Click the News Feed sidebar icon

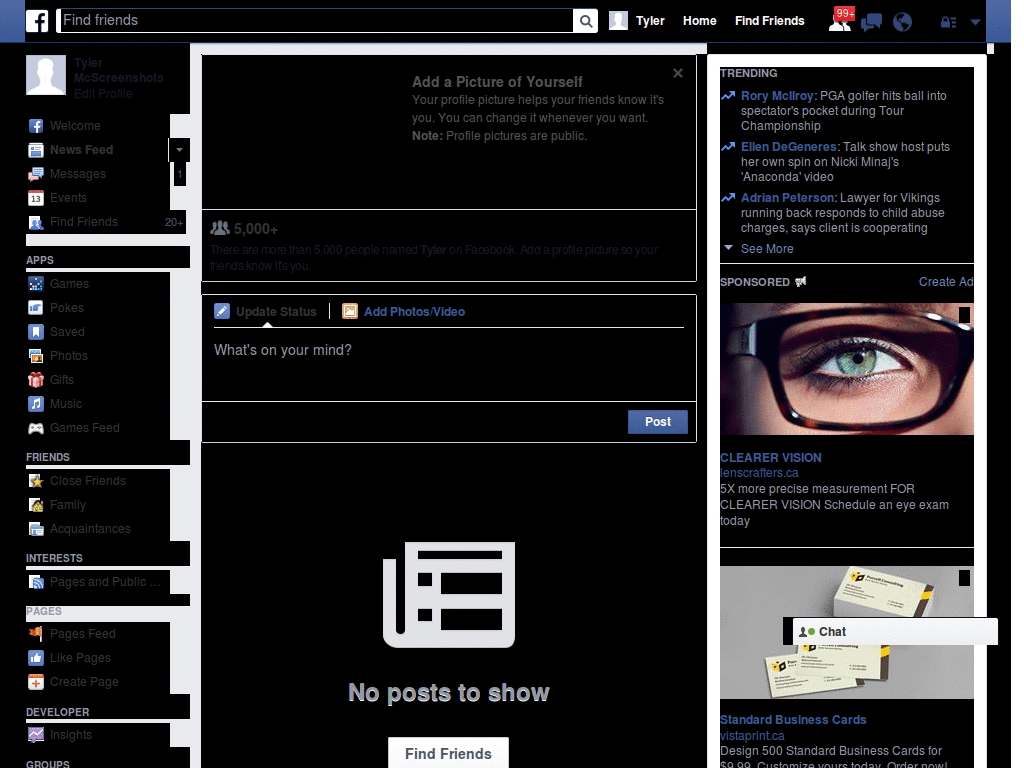point(36,150)
